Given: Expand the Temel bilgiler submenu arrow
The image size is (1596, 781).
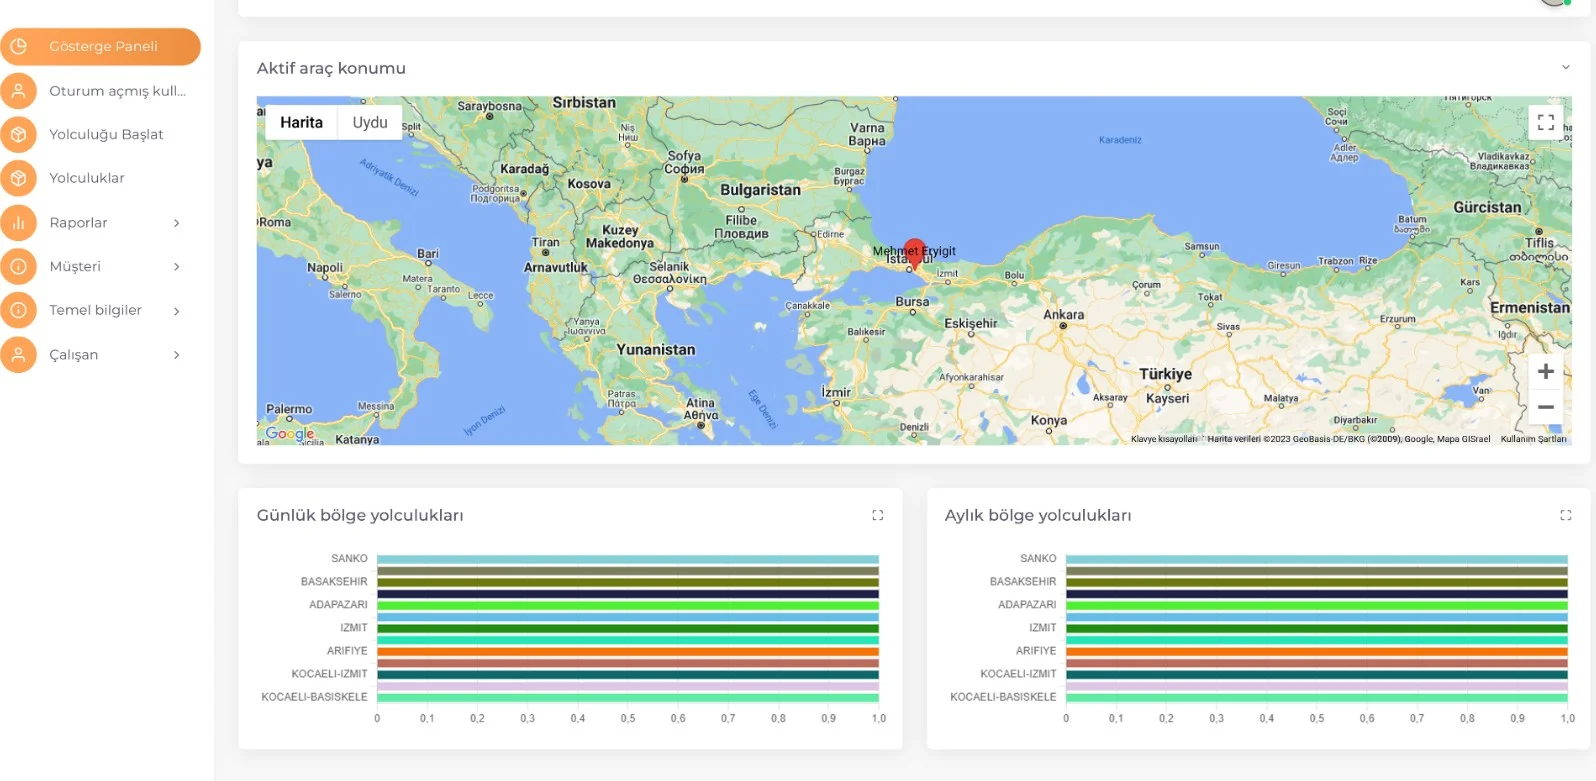Looking at the screenshot, I should point(176,311).
